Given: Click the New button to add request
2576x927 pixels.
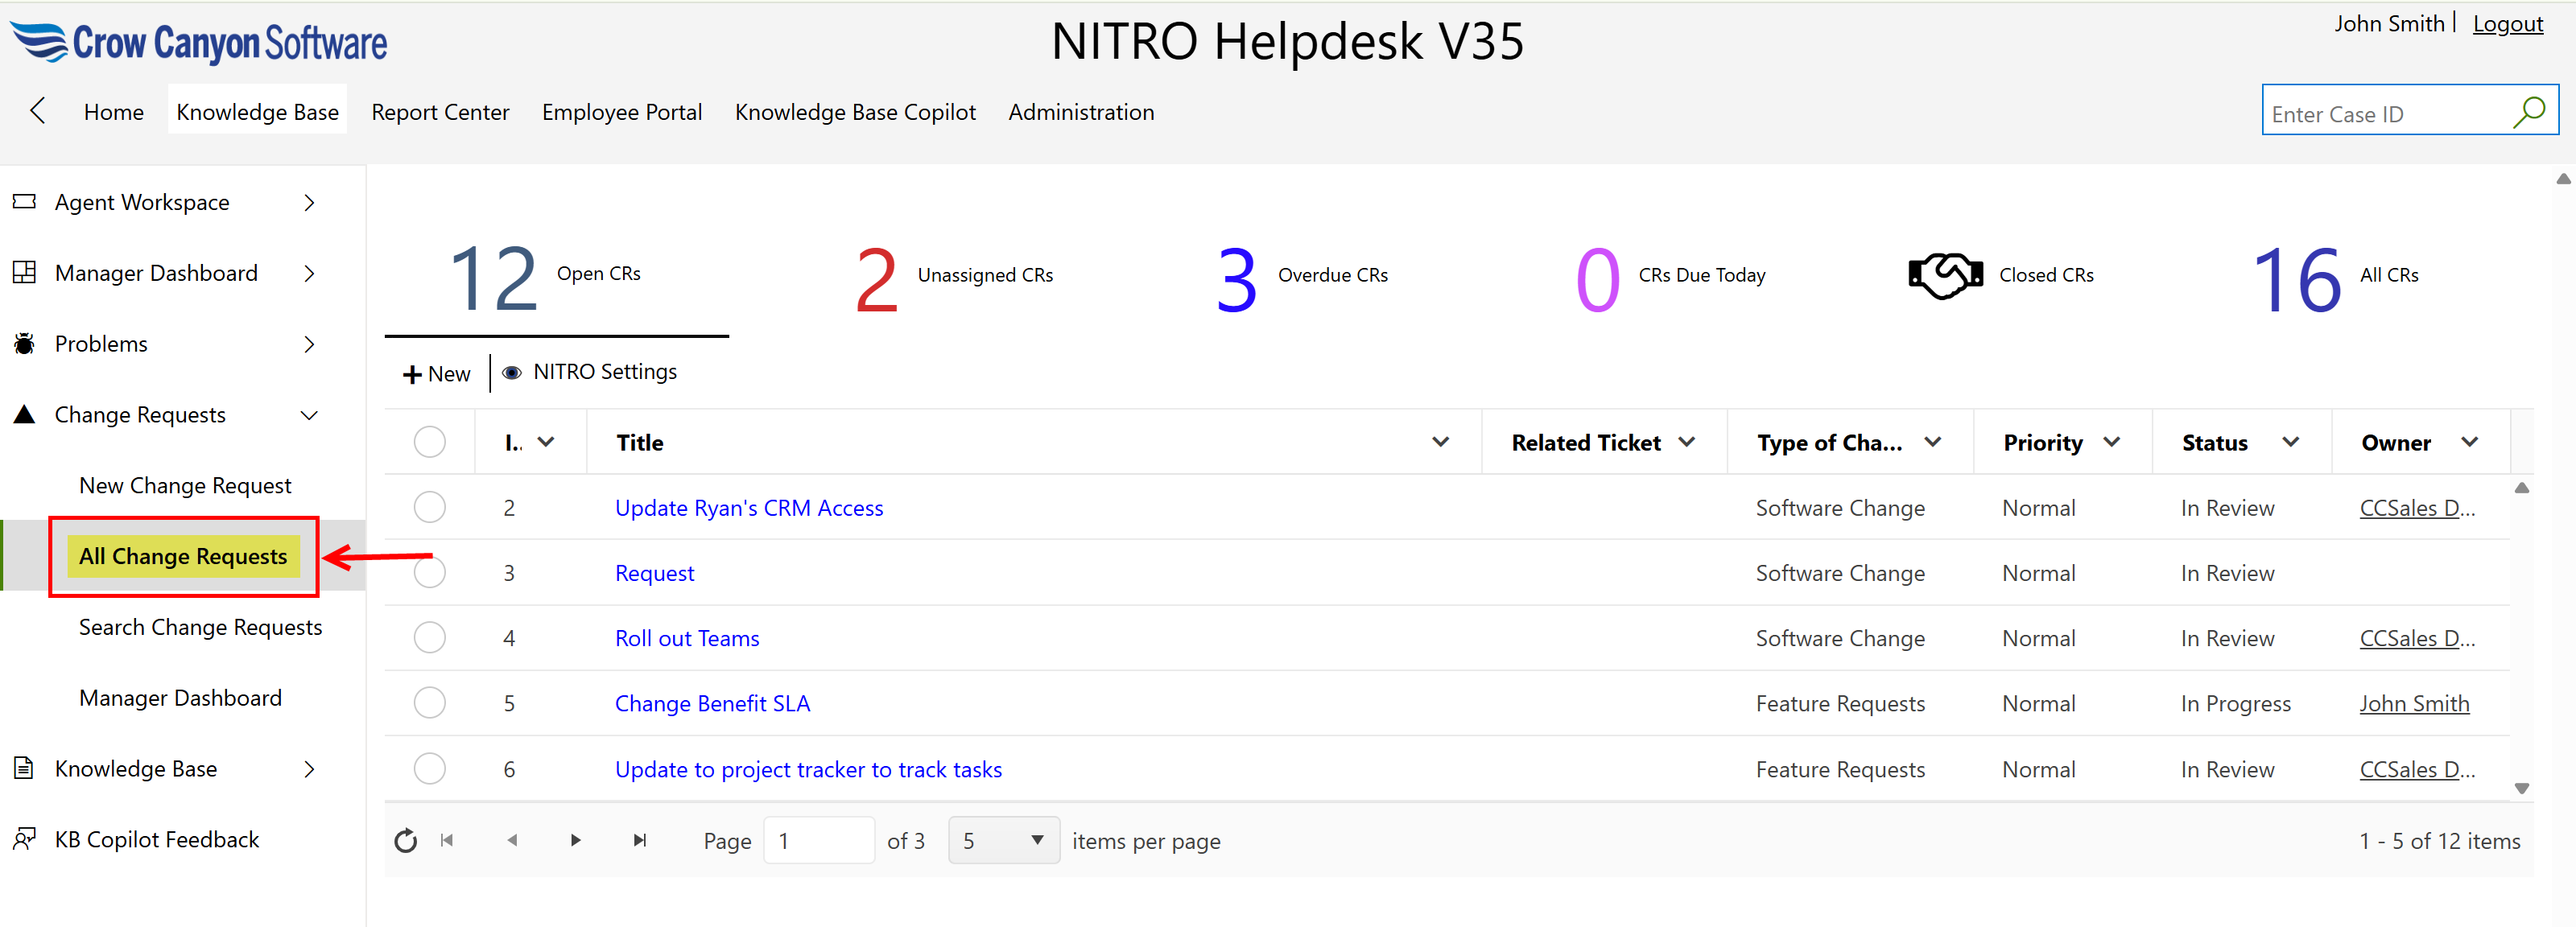Looking at the screenshot, I should coord(437,374).
